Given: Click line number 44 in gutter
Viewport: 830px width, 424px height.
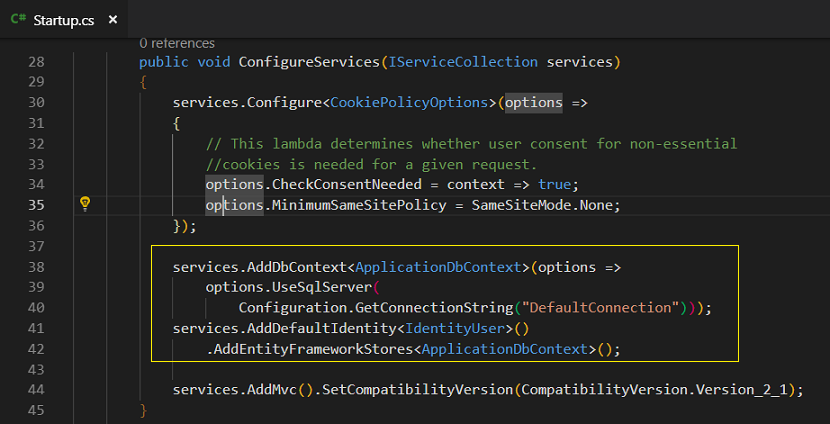Looking at the screenshot, I should pos(36,390).
